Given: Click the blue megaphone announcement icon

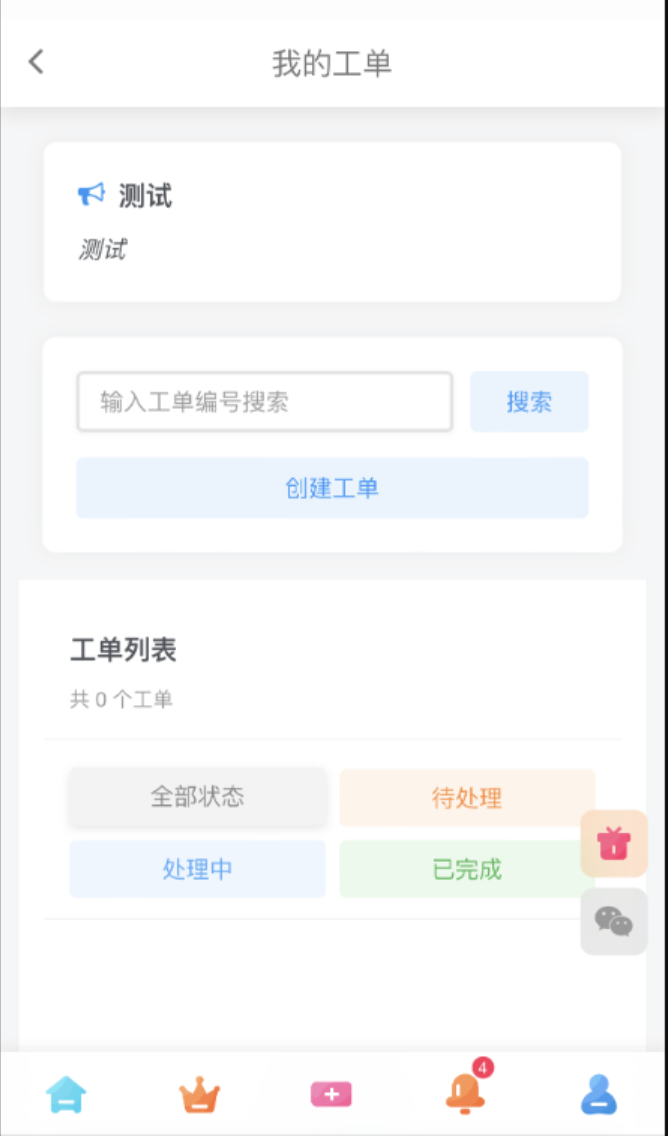Looking at the screenshot, I should tap(91, 194).
